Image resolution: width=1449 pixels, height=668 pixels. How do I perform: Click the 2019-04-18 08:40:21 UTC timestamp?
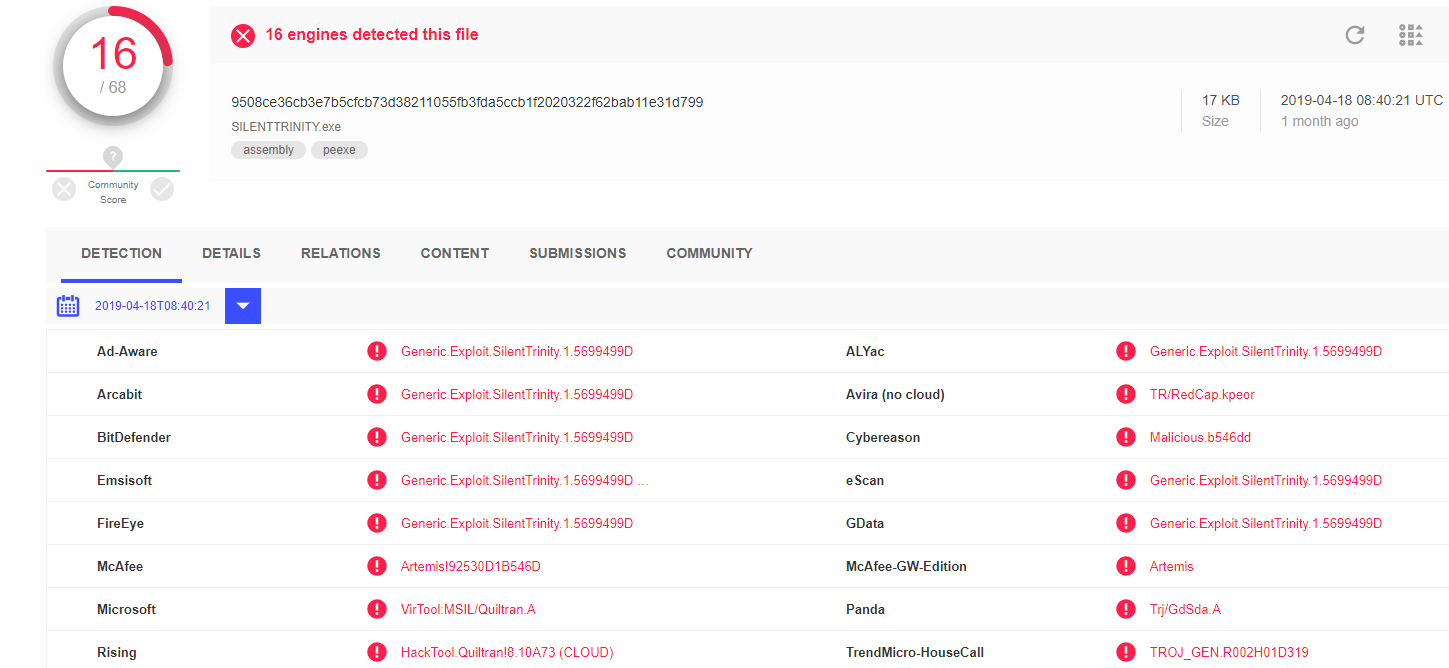1362,100
